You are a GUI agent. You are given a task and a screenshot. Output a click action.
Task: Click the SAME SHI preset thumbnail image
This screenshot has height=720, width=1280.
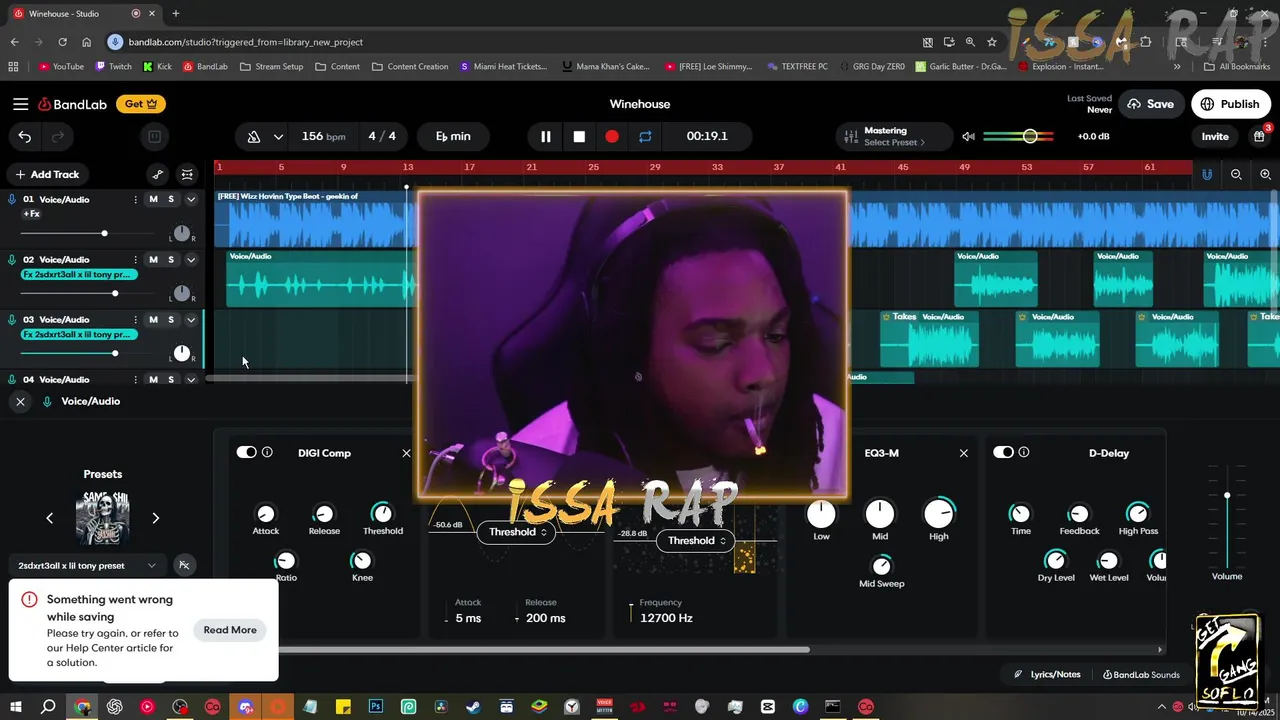coord(103,518)
